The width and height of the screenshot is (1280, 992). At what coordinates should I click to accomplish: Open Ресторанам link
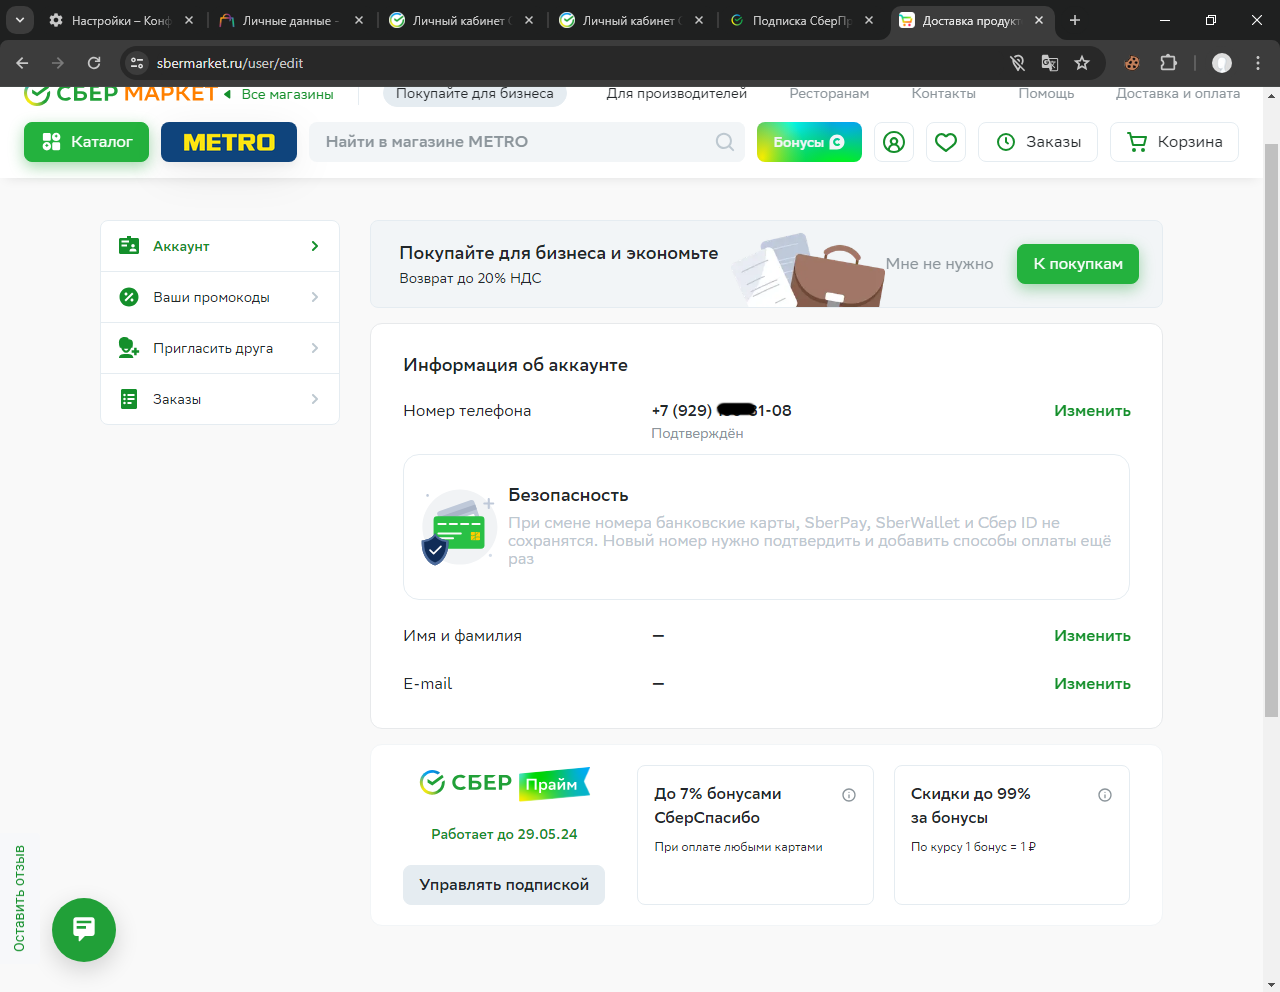point(829,94)
